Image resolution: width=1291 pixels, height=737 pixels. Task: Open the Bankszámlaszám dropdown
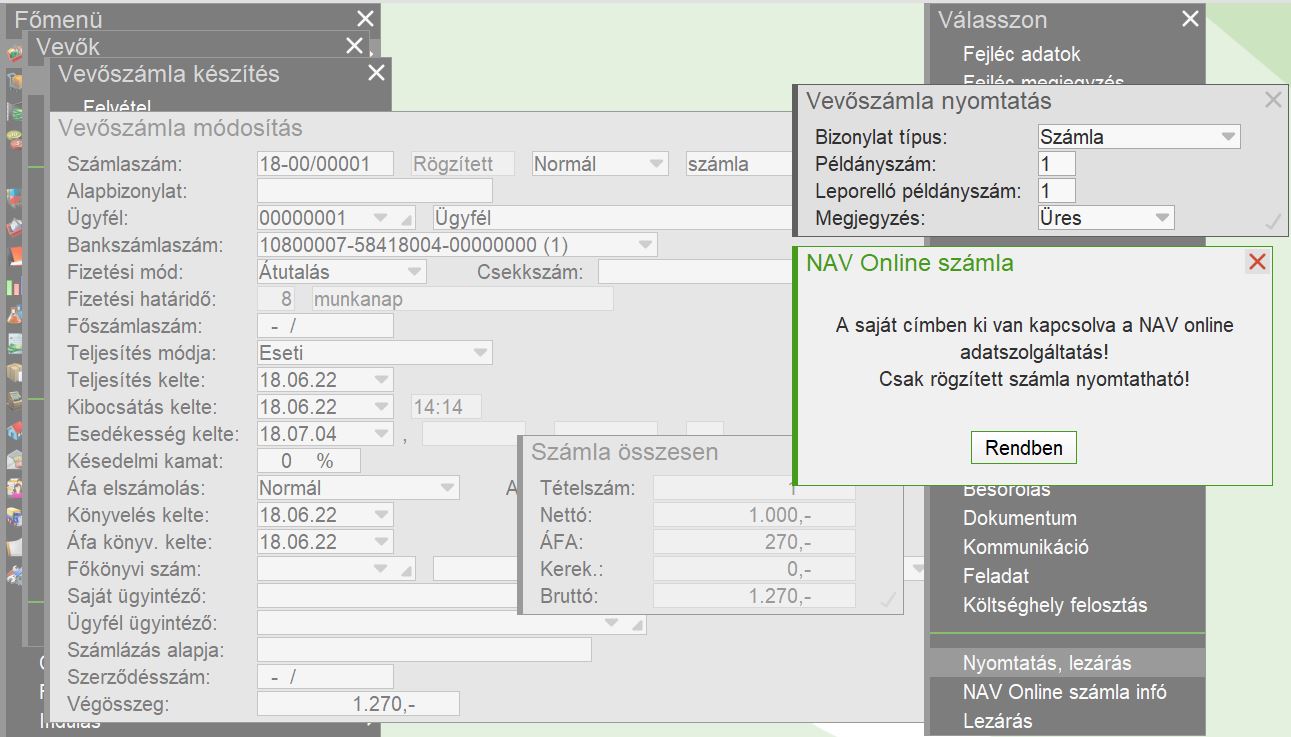(645, 245)
